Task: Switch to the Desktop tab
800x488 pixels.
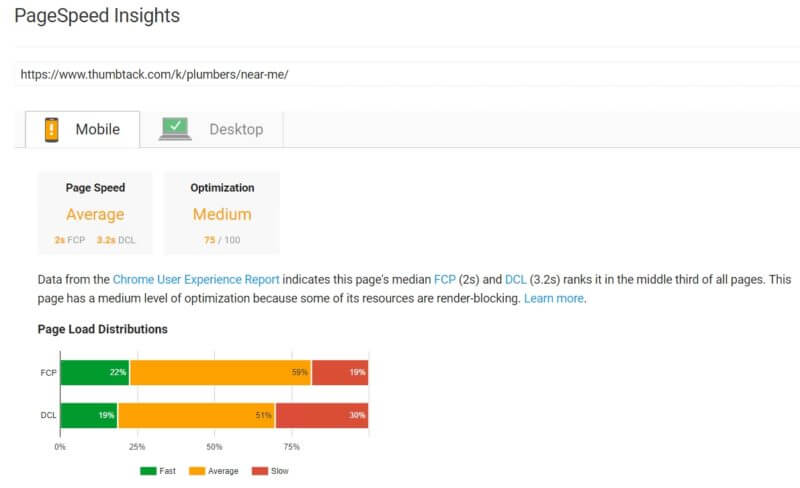Action: tap(211, 130)
